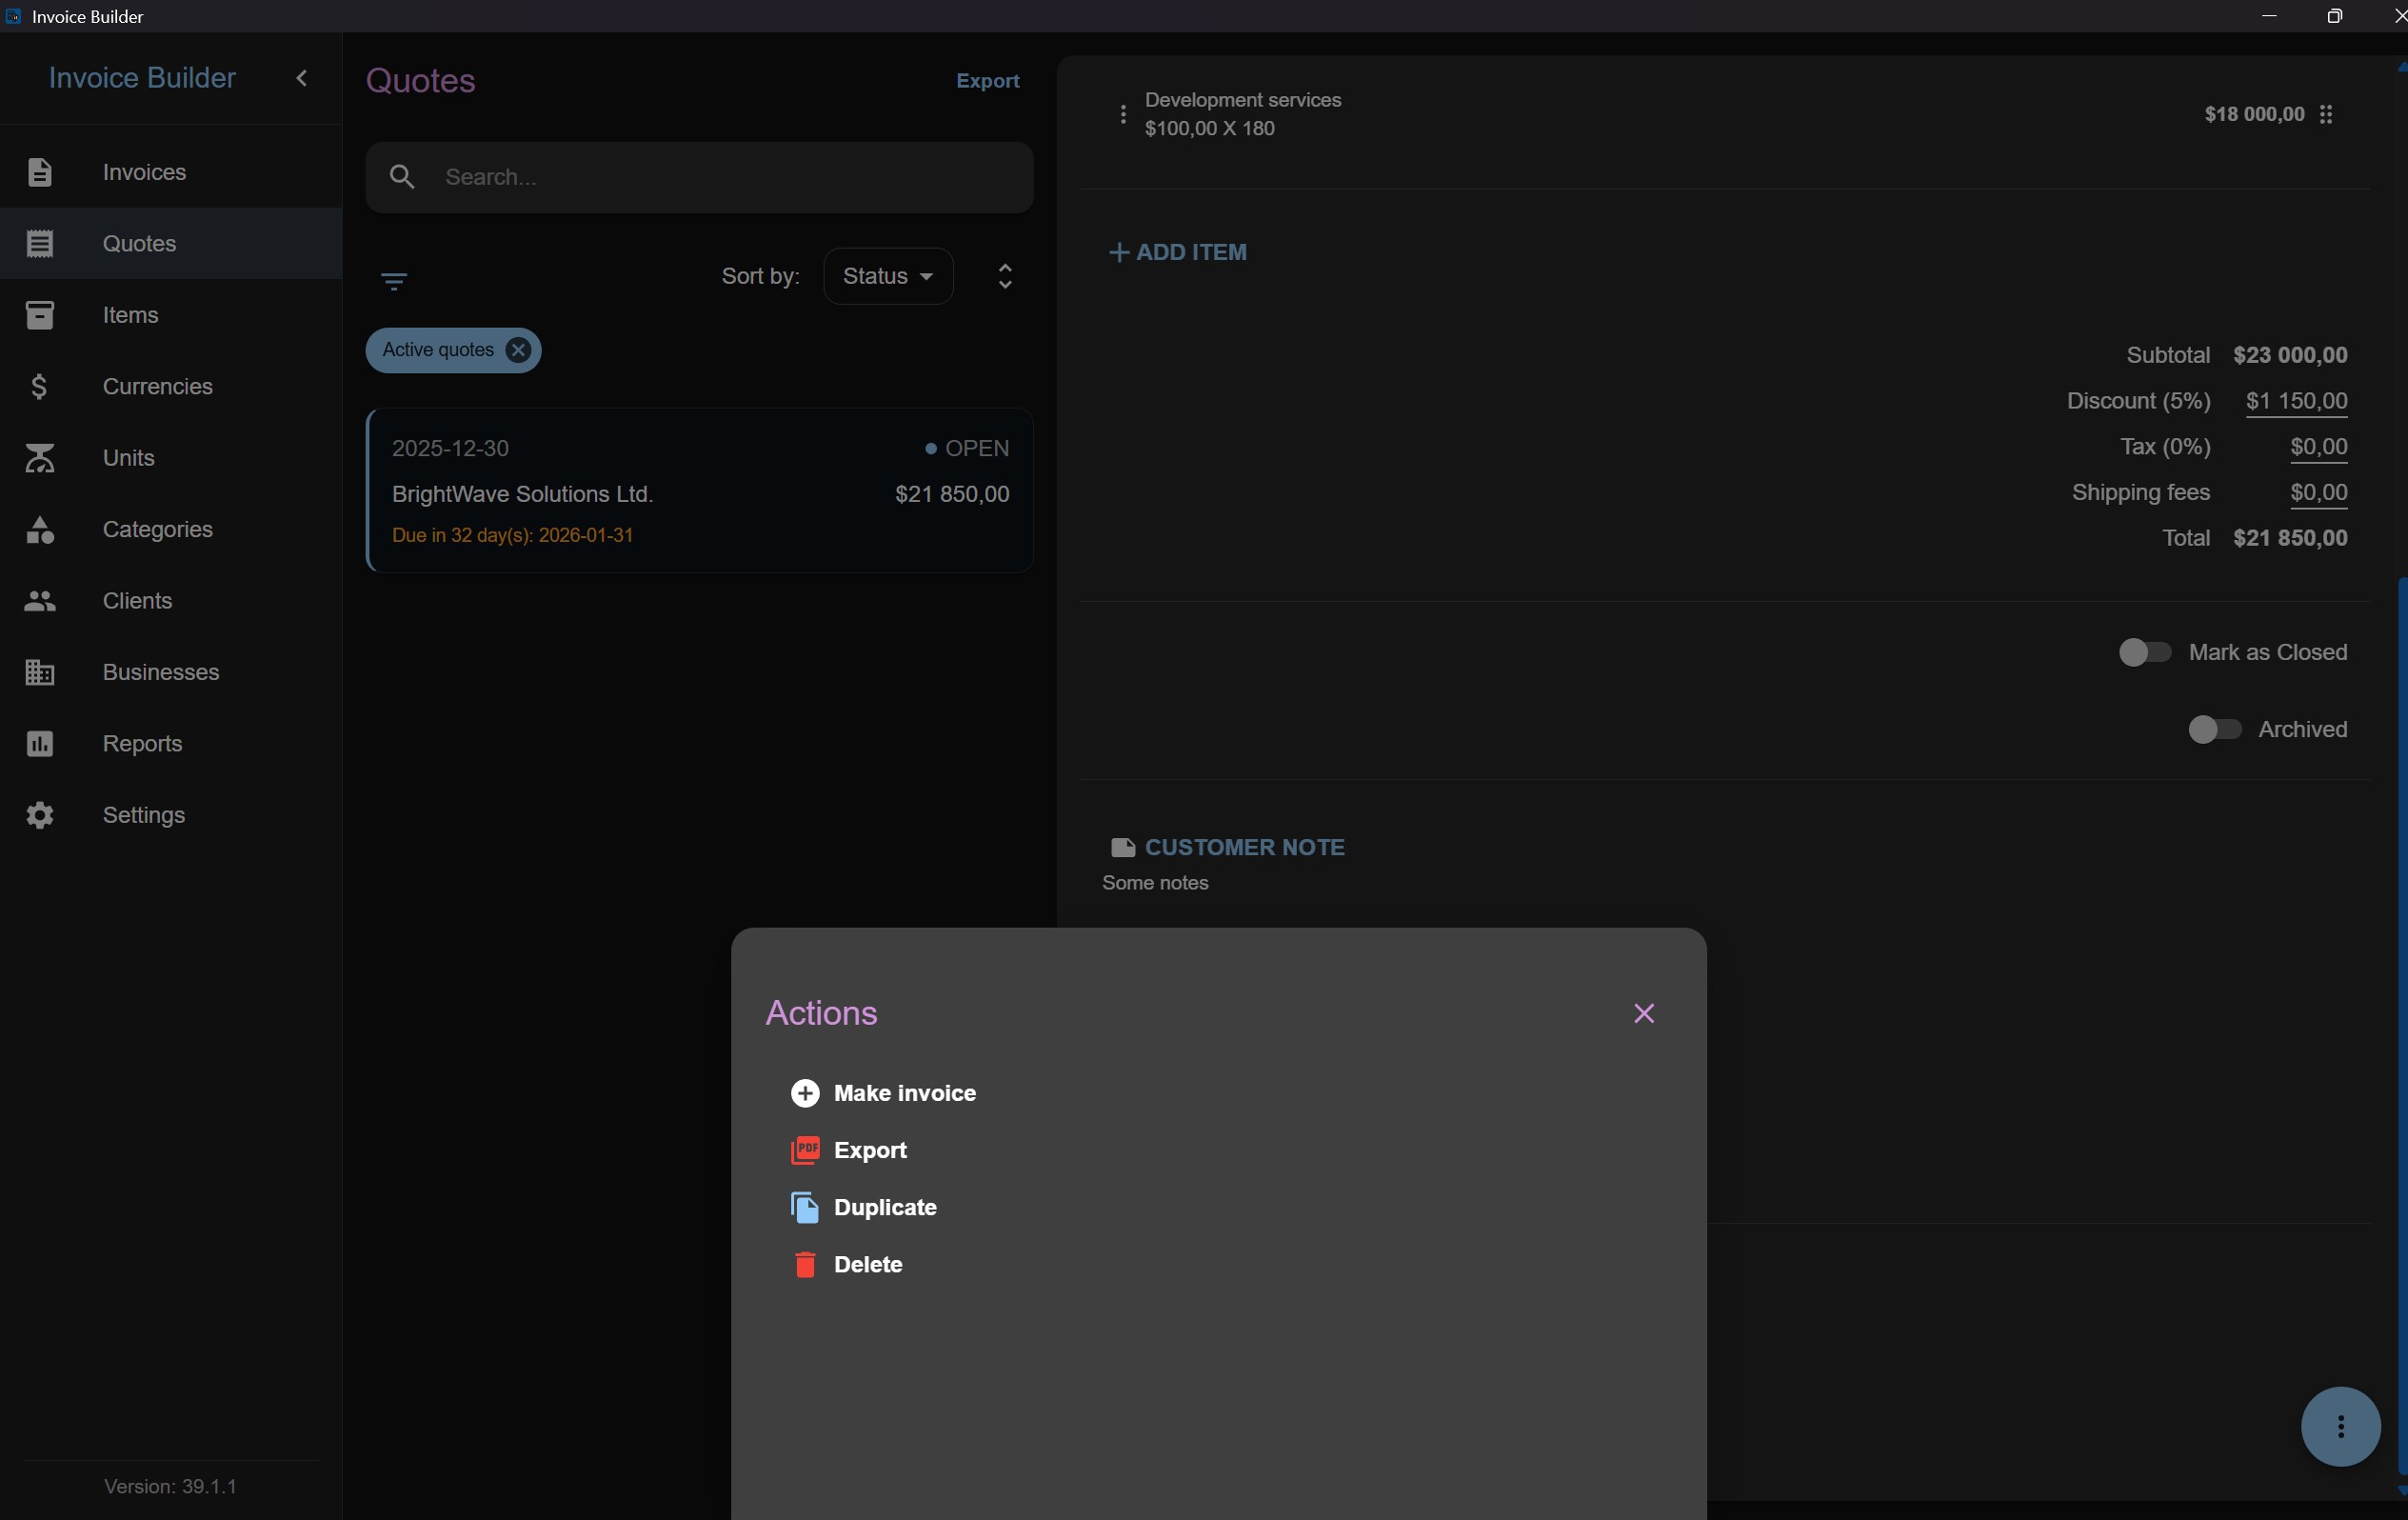This screenshot has height=1520, width=2408.
Task: Click the Invoice Builder title
Action: point(142,78)
